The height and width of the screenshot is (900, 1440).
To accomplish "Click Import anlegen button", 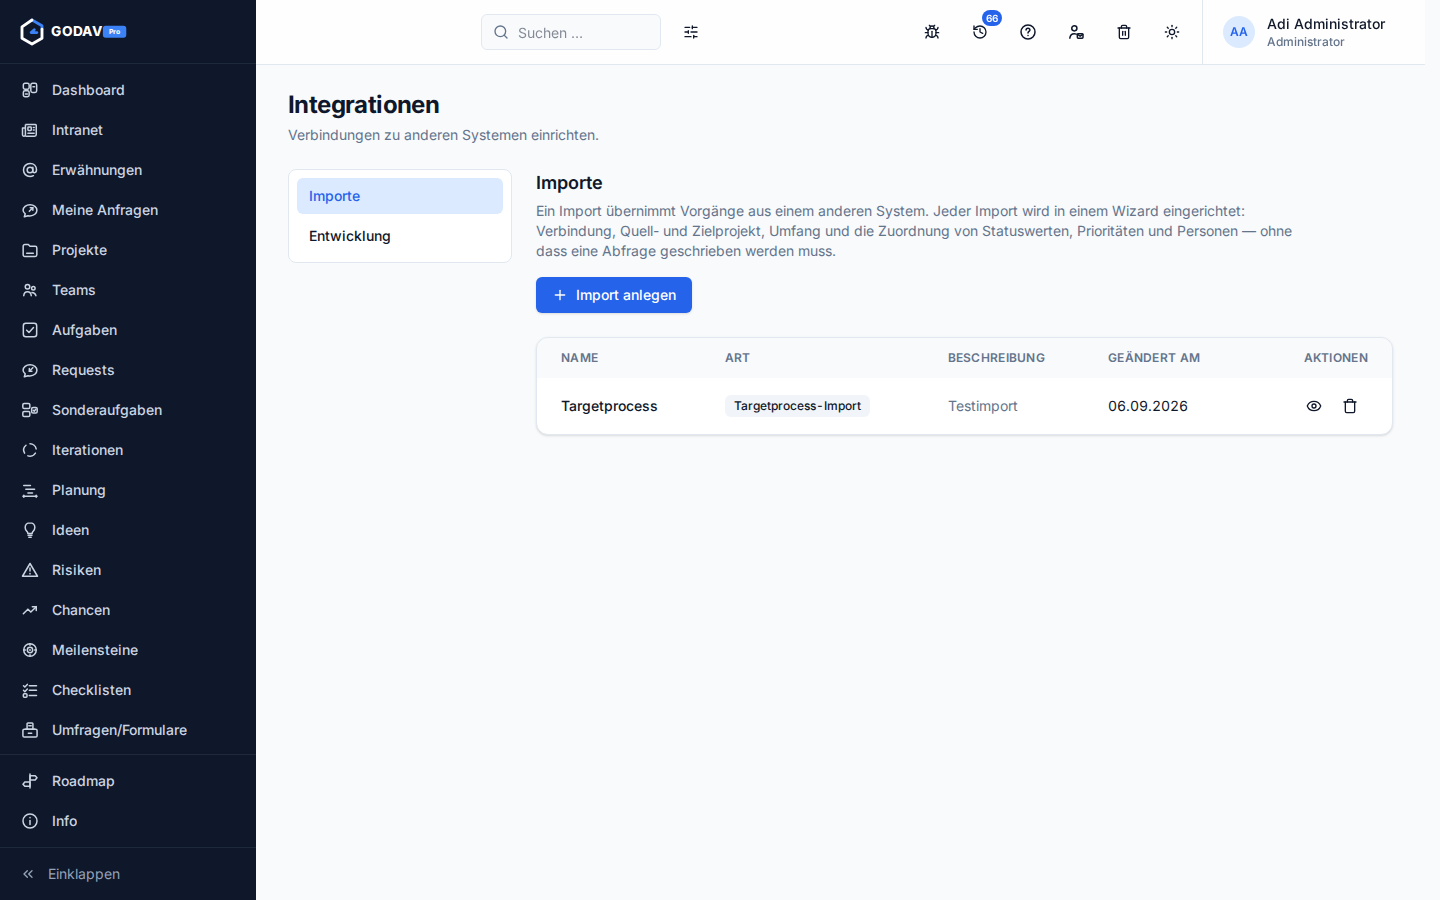I will (x=614, y=295).
